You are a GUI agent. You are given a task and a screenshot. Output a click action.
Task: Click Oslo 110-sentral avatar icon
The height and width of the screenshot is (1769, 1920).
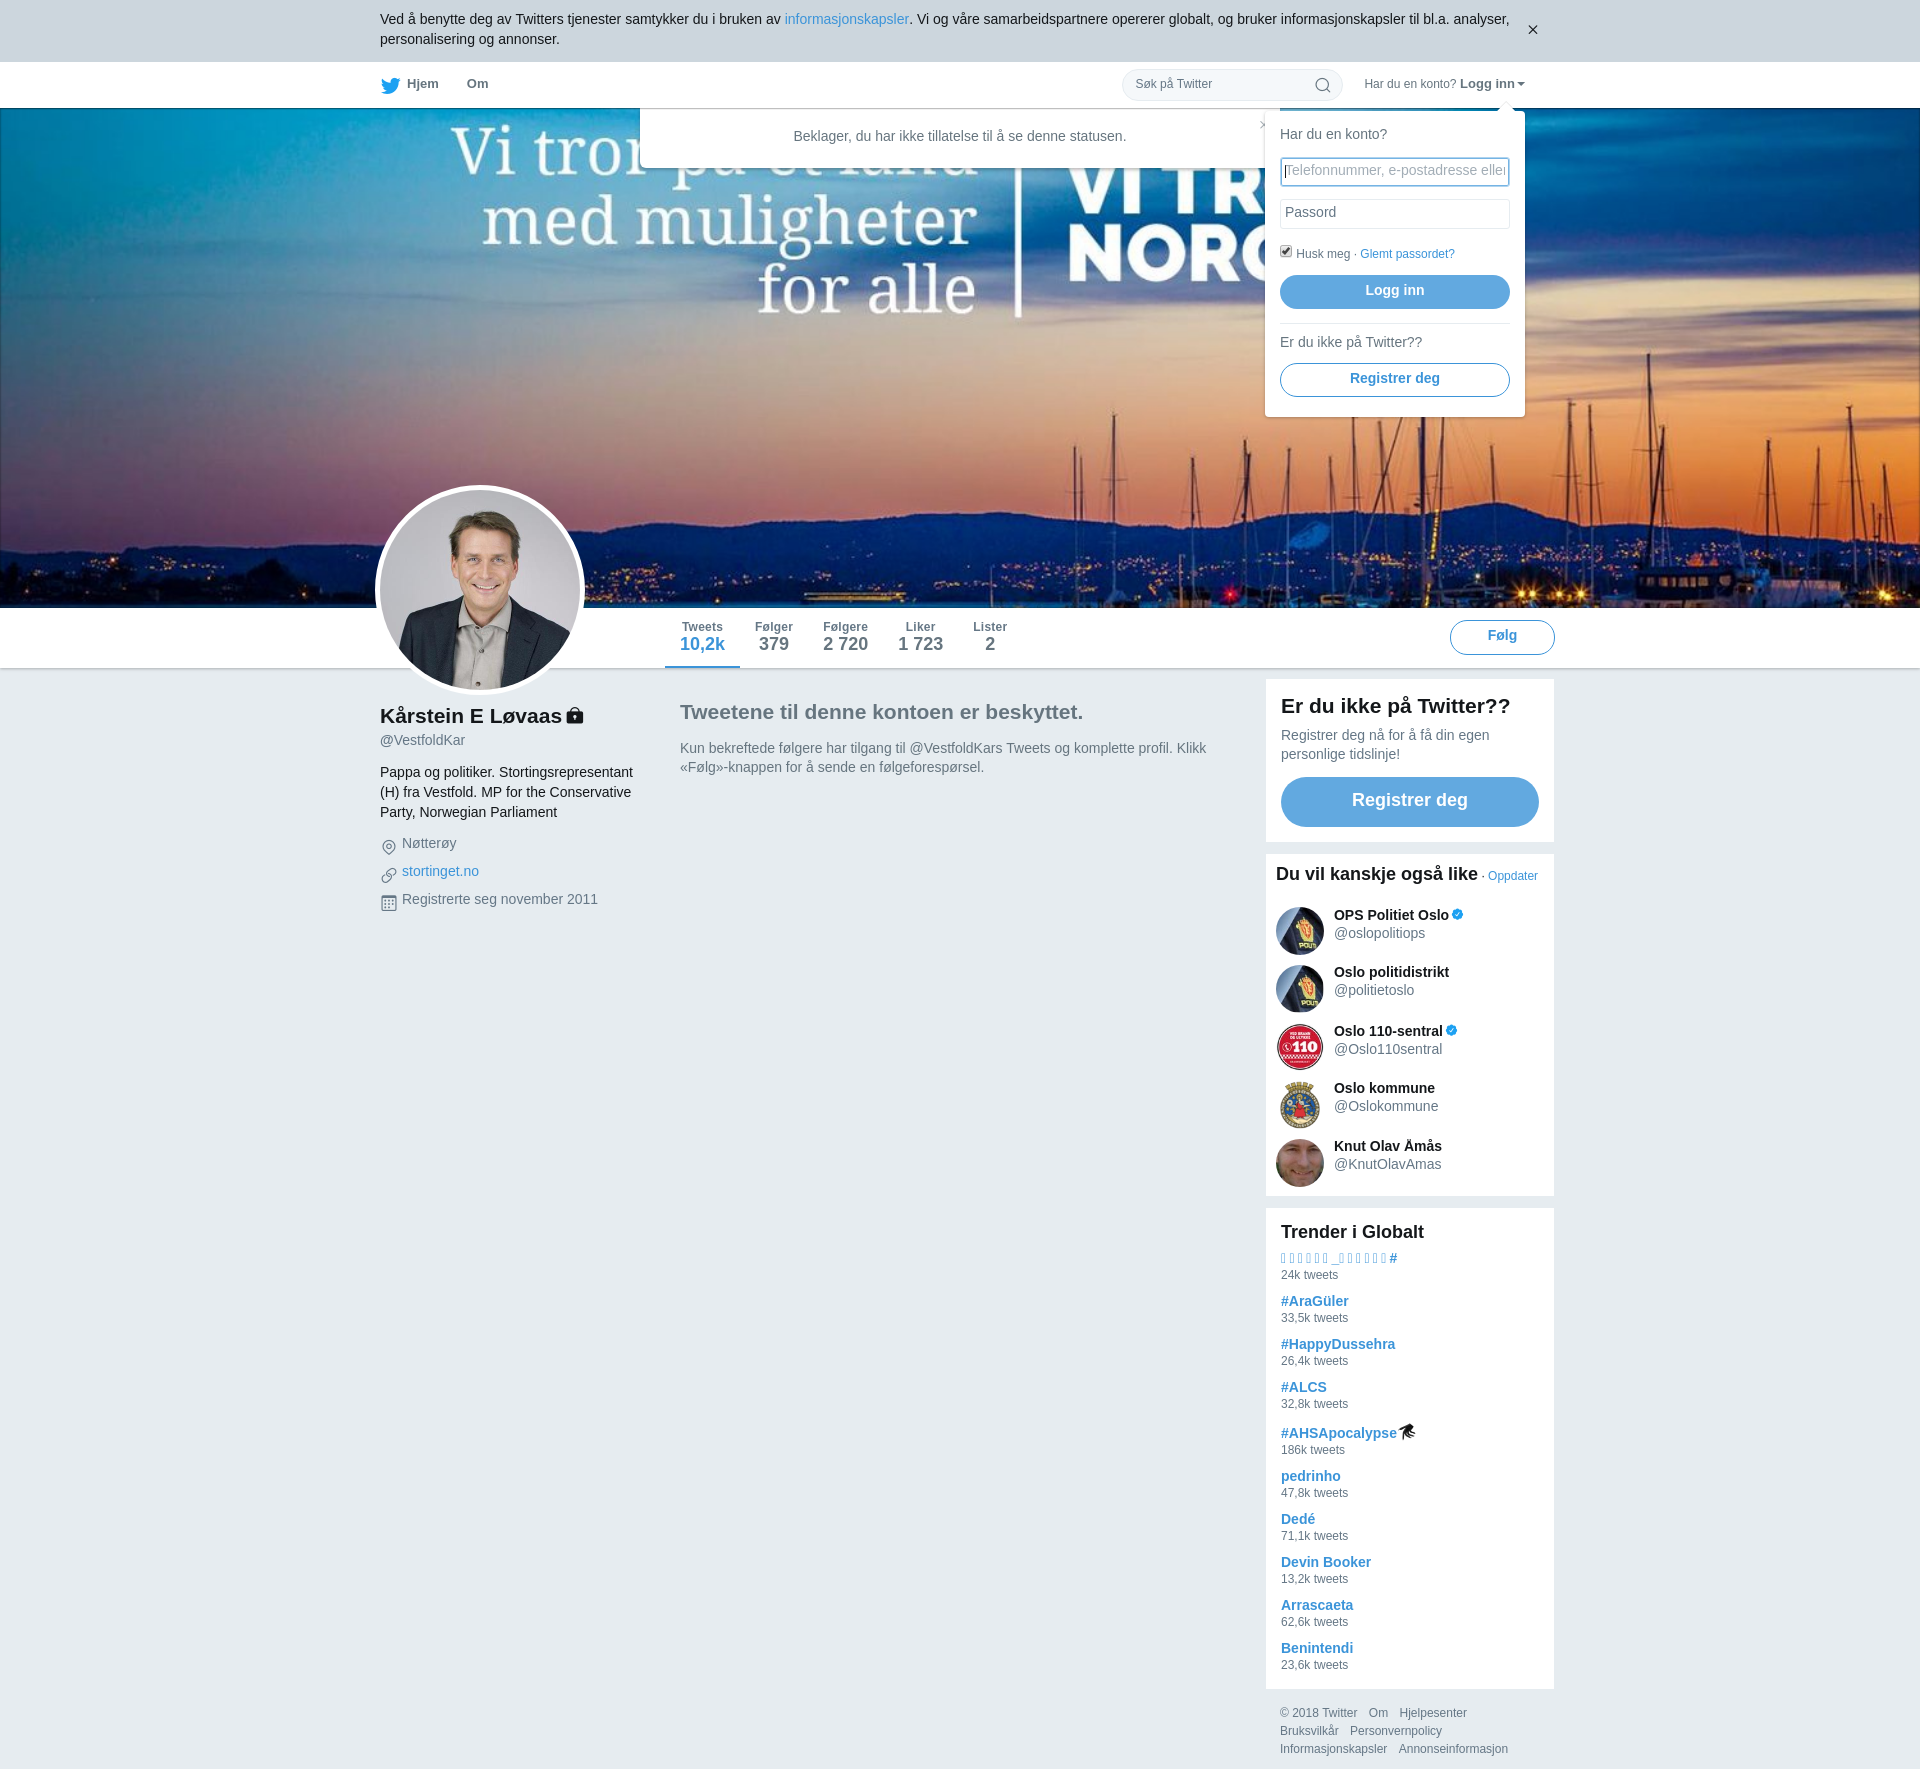pyautogui.click(x=1299, y=1046)
